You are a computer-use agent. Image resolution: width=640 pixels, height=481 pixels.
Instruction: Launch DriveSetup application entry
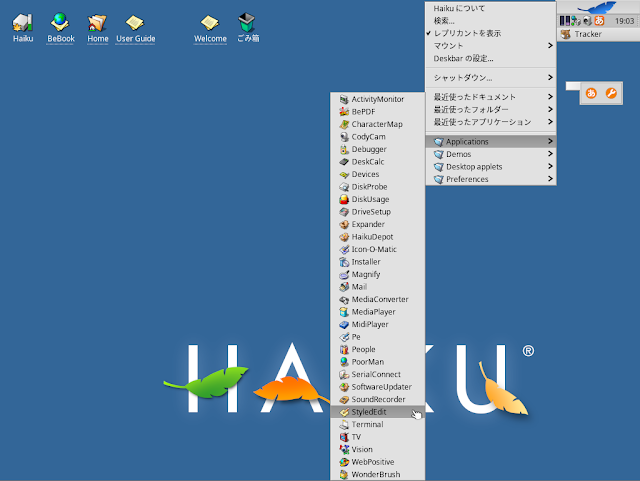[x=378, y=212]
